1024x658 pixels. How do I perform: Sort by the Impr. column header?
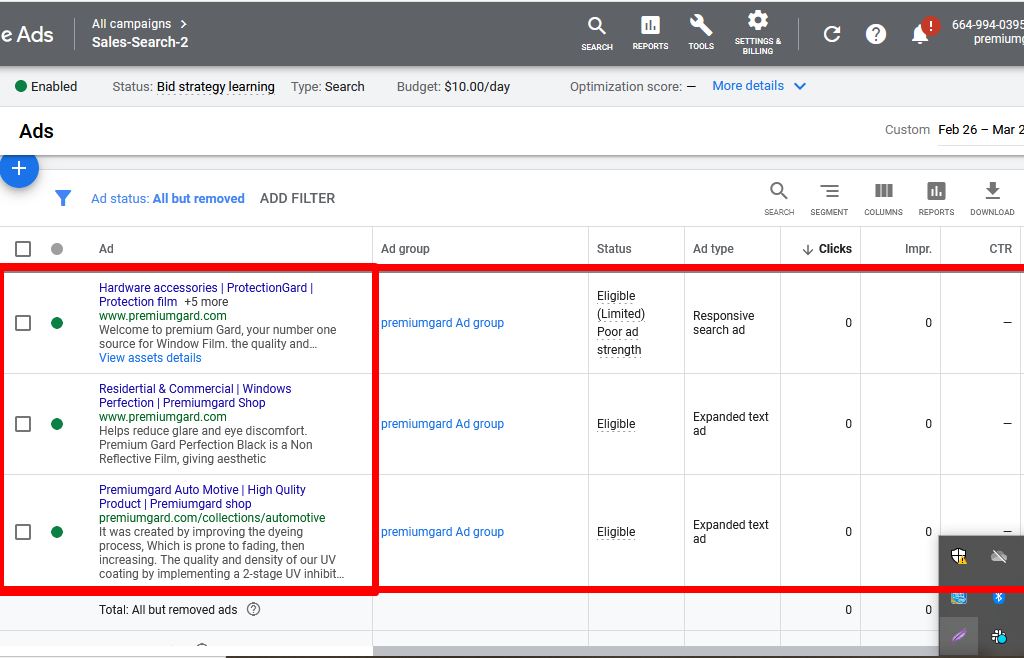918,249
